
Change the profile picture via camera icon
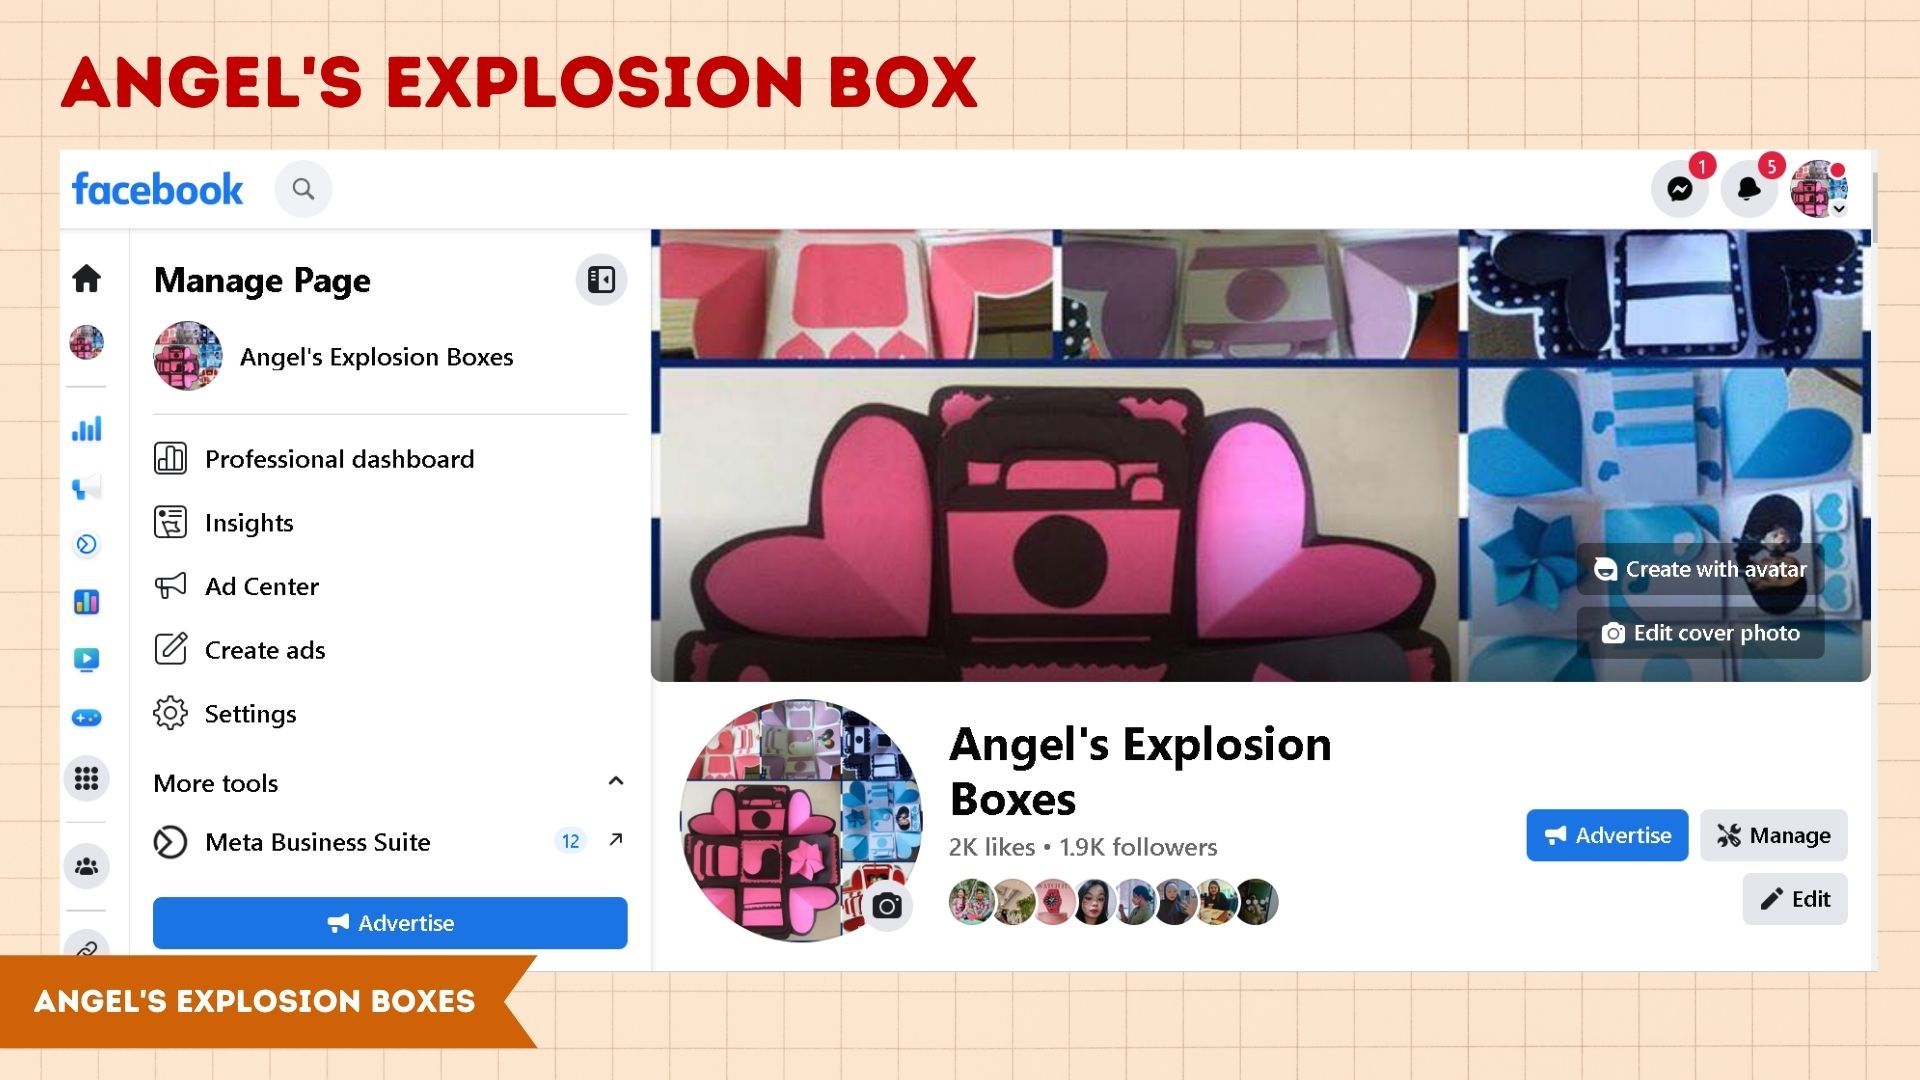pyautogui.click(x=887, y=906)
